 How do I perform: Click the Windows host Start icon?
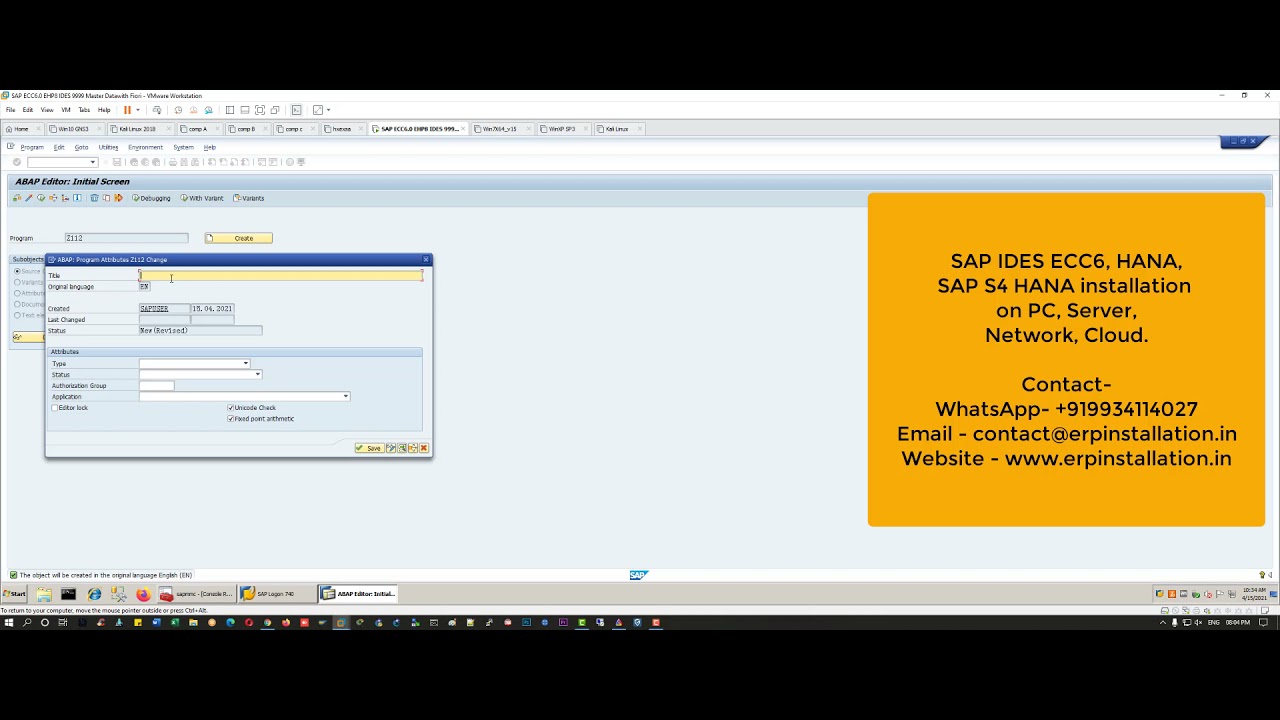(9, 622)
